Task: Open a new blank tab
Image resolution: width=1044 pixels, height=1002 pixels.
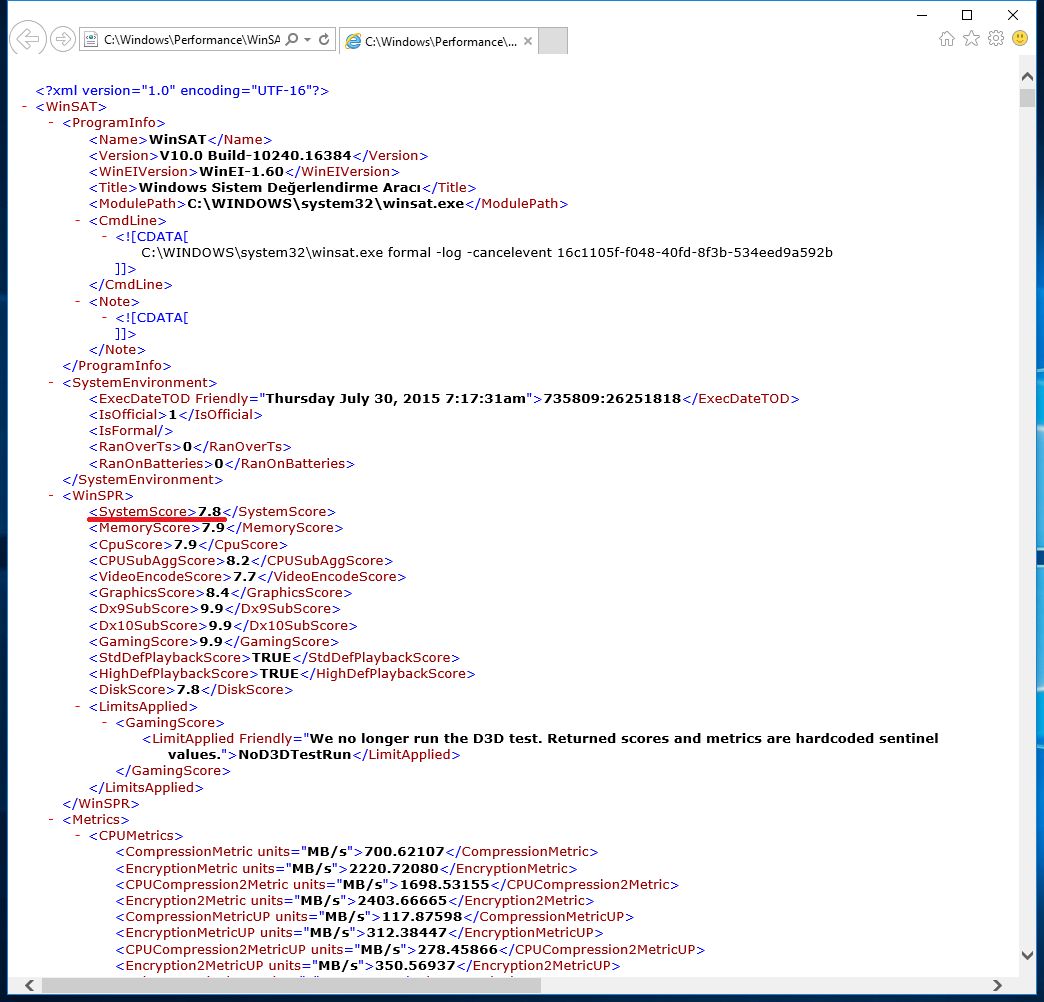Action: coord(553,41)
